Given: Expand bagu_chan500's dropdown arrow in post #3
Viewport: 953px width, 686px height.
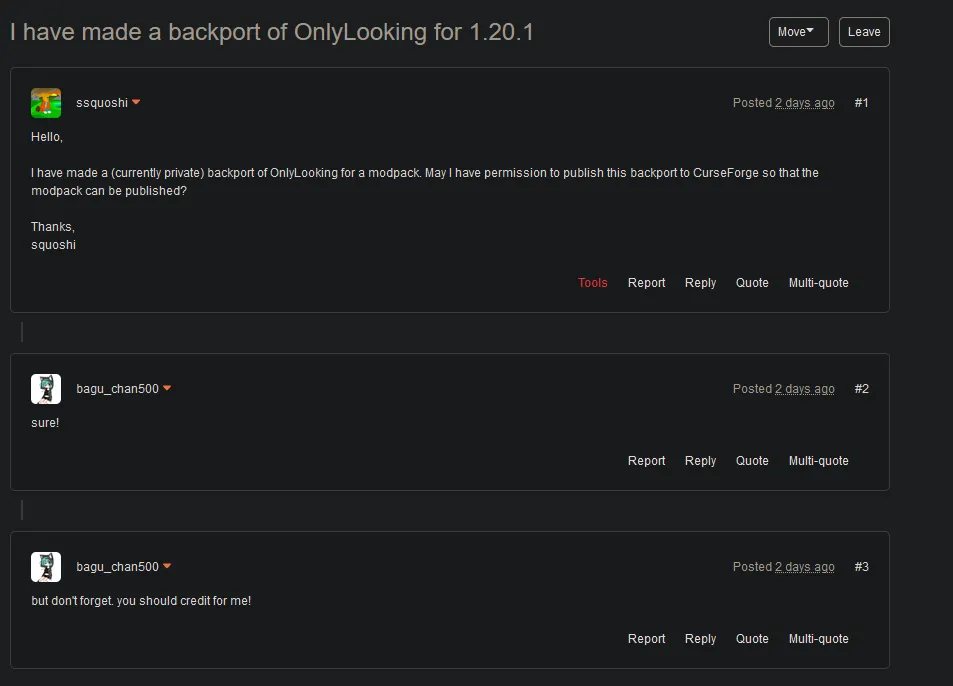Looking at the screenshot, I should coord(167,566).
